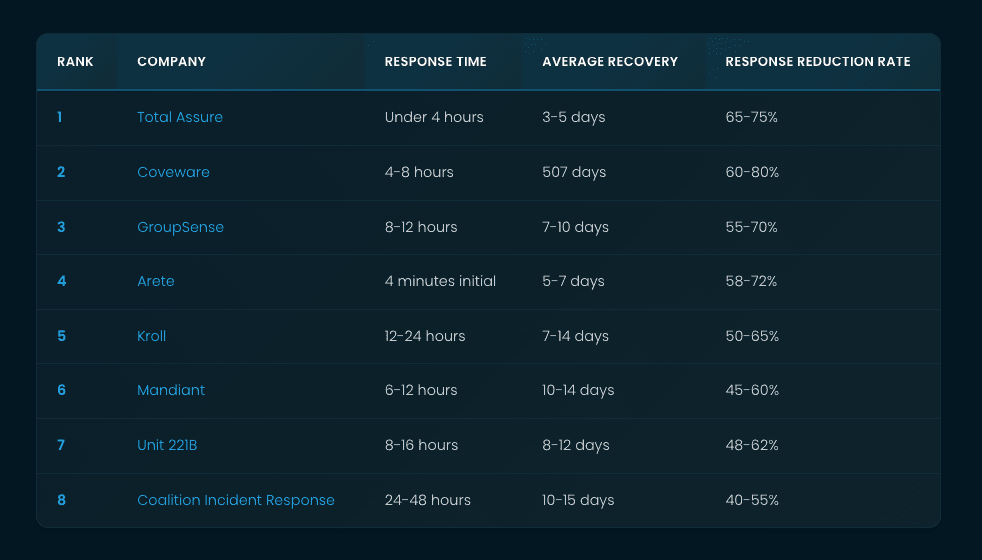This screenshot has width=982, height=560.
Task: Click the RANK column header
Action: (75, 61)
